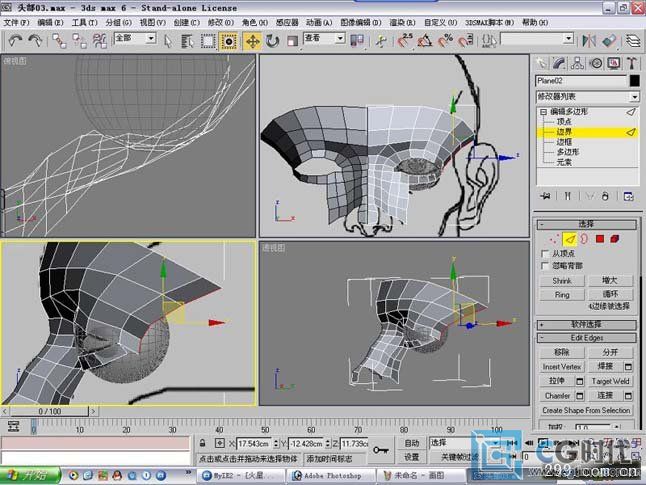Toggle the 2.5D Snaps magnet
The image size is (646, 485).
(405, 41)
